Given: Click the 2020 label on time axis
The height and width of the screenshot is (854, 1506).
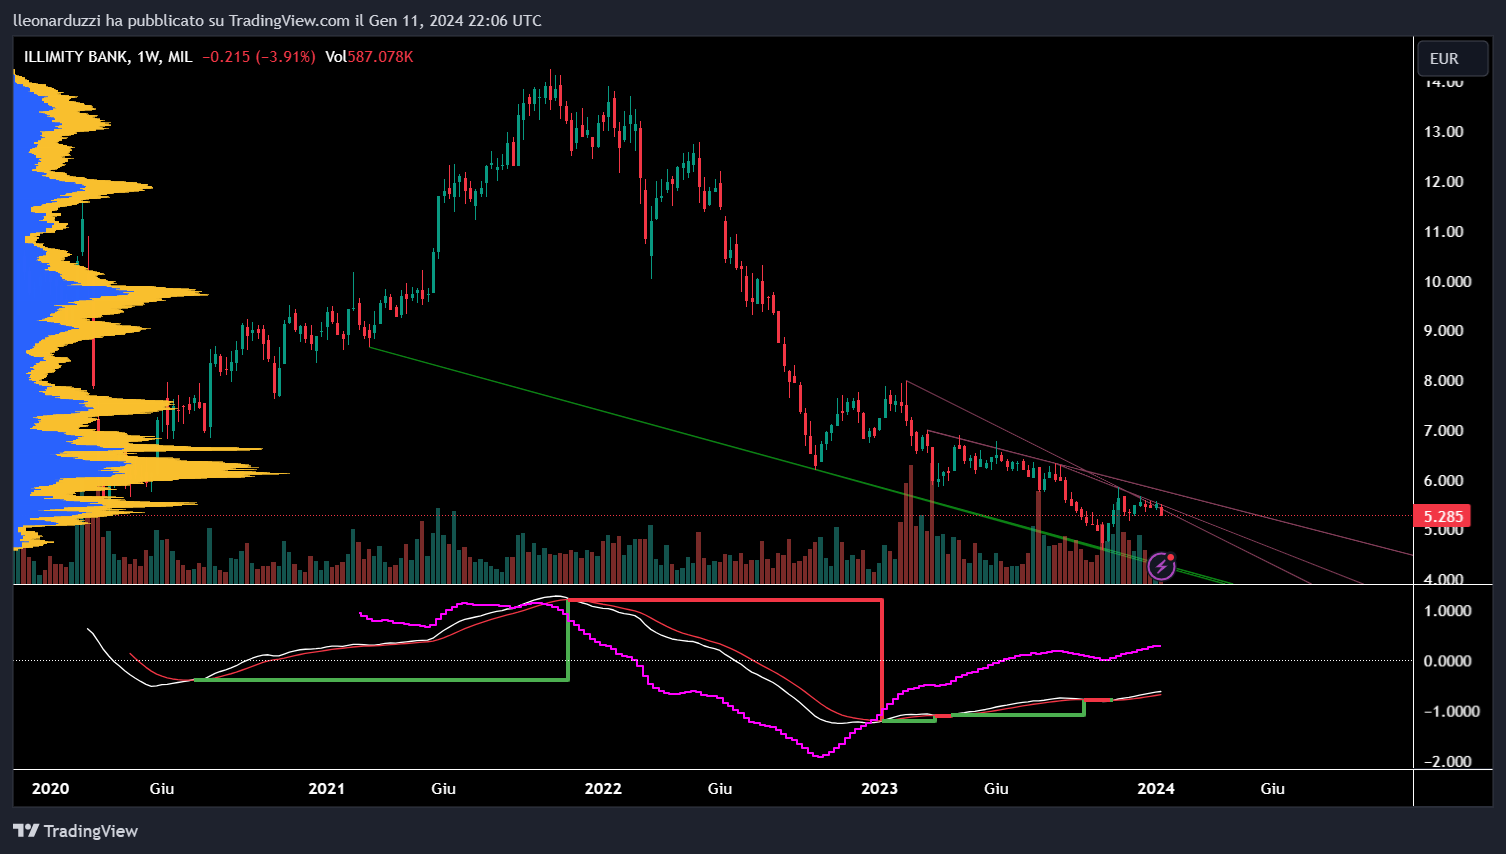Looking at the screenshot, I should [51, 789].
